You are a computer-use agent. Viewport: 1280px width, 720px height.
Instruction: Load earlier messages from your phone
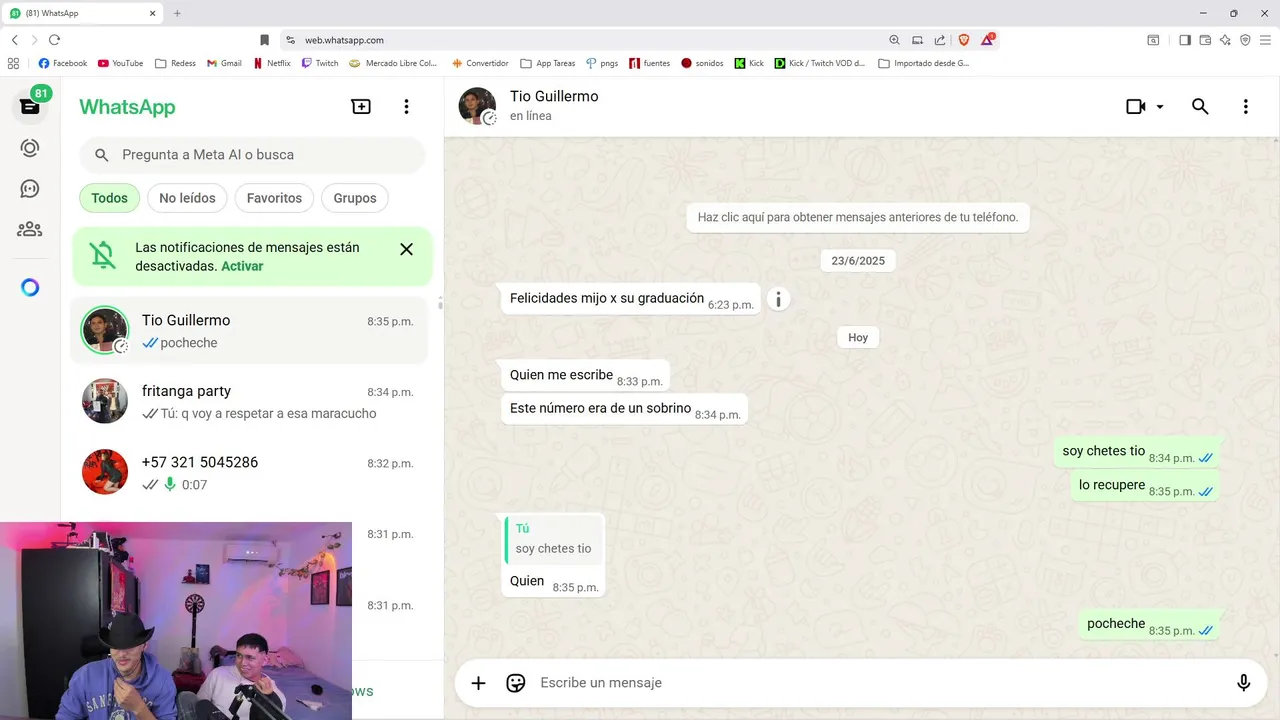[x=858, y=217]
